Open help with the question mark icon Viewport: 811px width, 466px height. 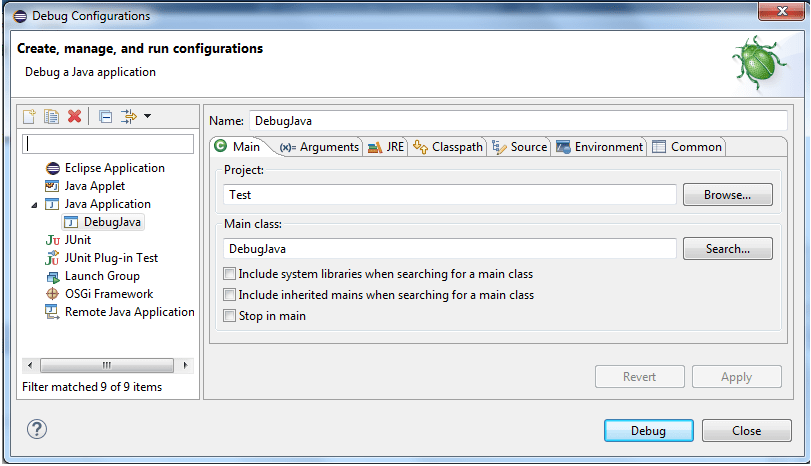[37, 429]
